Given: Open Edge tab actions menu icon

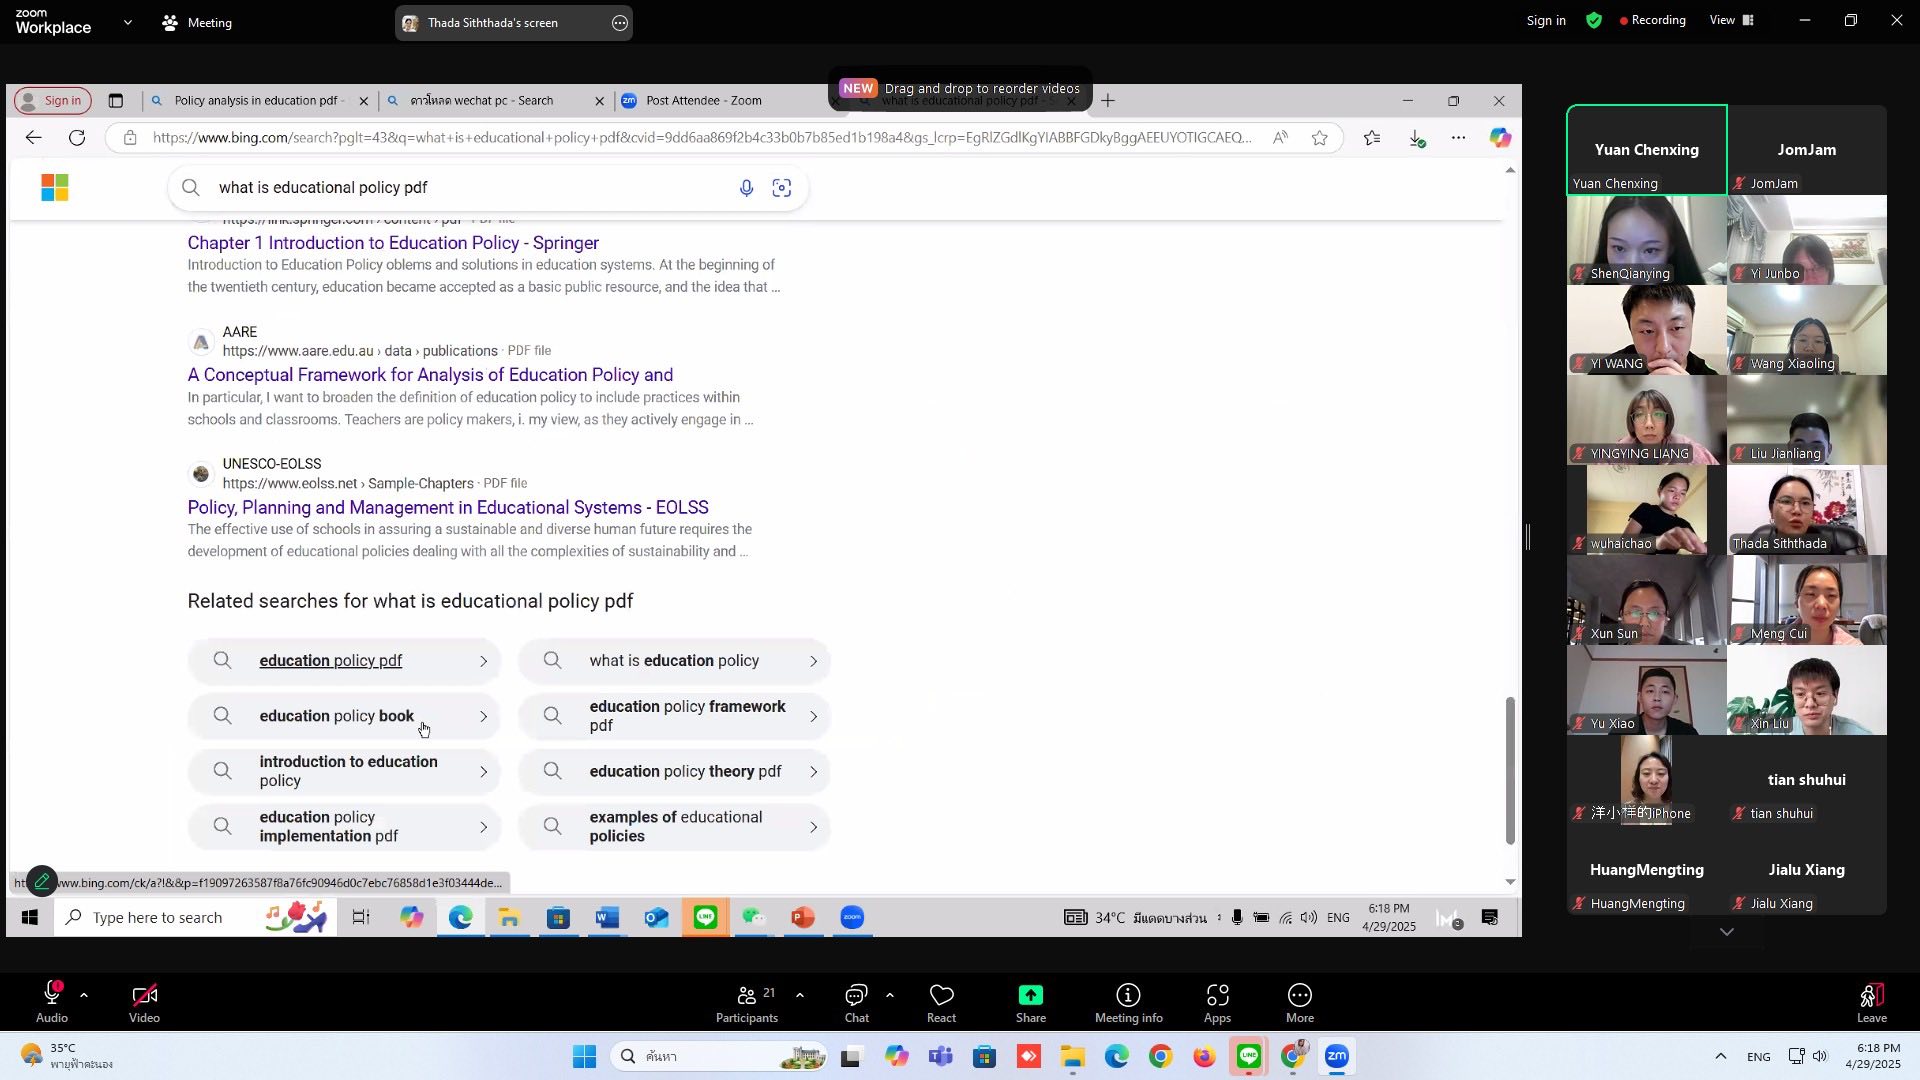Looking at the screenshot, I should tap(116, 100).
